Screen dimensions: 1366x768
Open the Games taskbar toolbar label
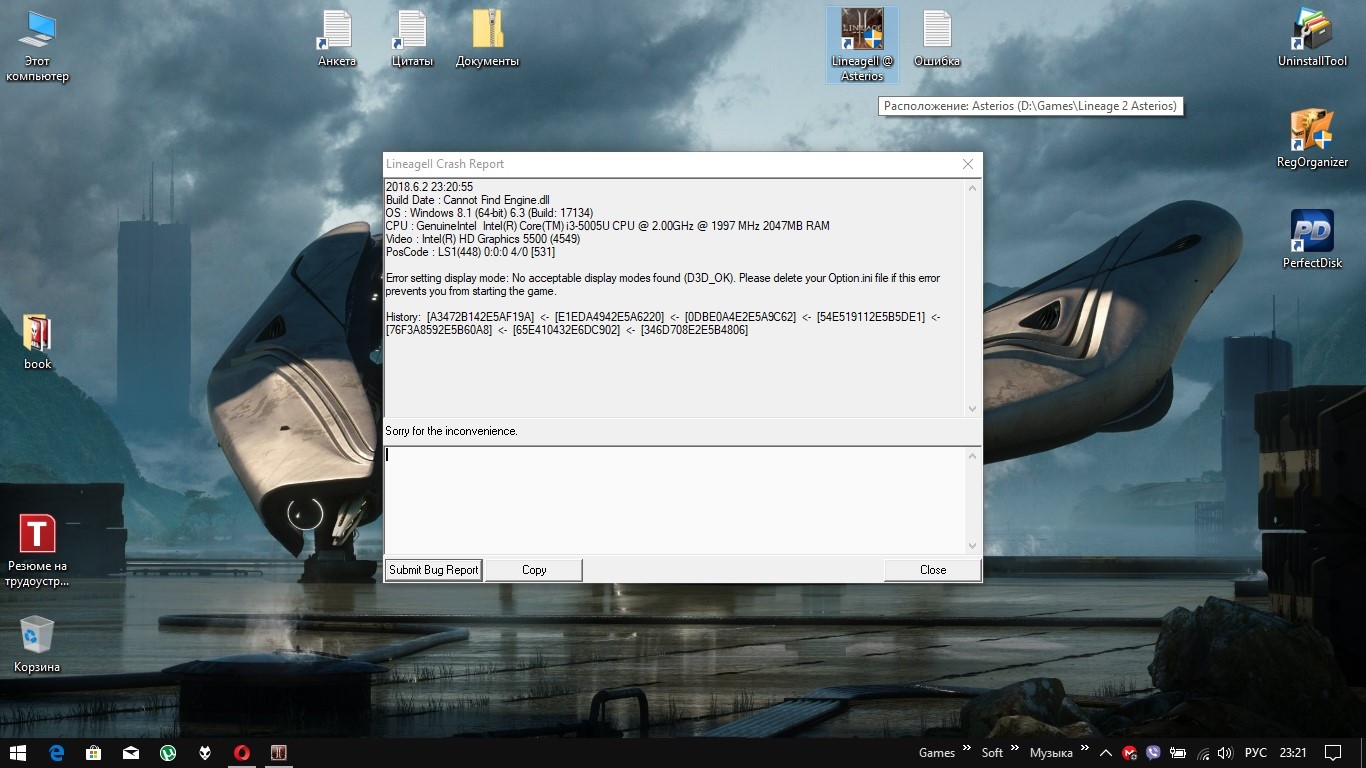click(x=937, y=753)
